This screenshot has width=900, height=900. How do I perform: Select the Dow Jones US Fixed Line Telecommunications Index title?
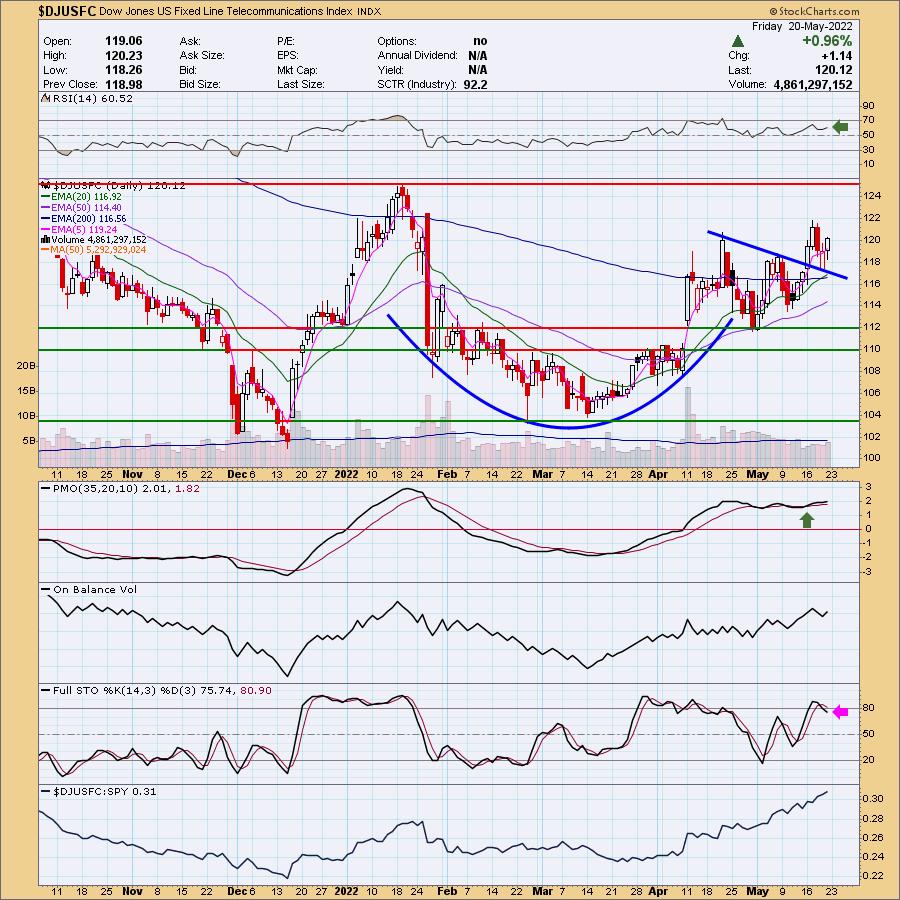226,11
